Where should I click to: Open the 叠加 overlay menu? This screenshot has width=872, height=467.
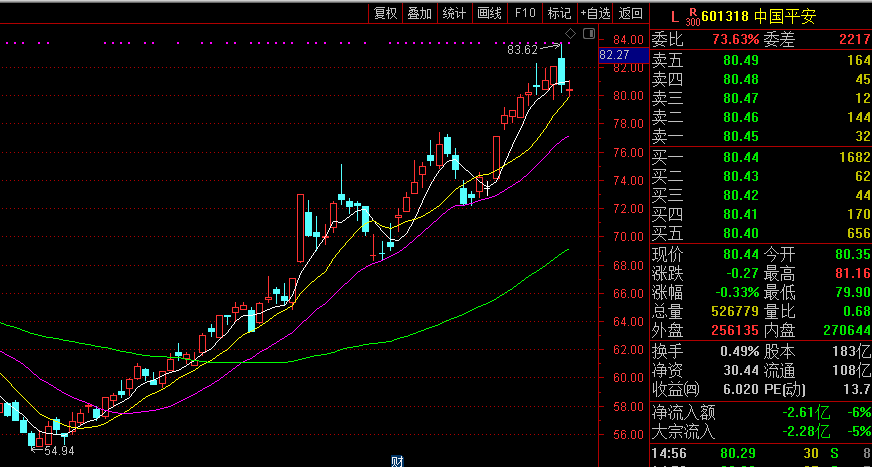[x=420, y=13]
